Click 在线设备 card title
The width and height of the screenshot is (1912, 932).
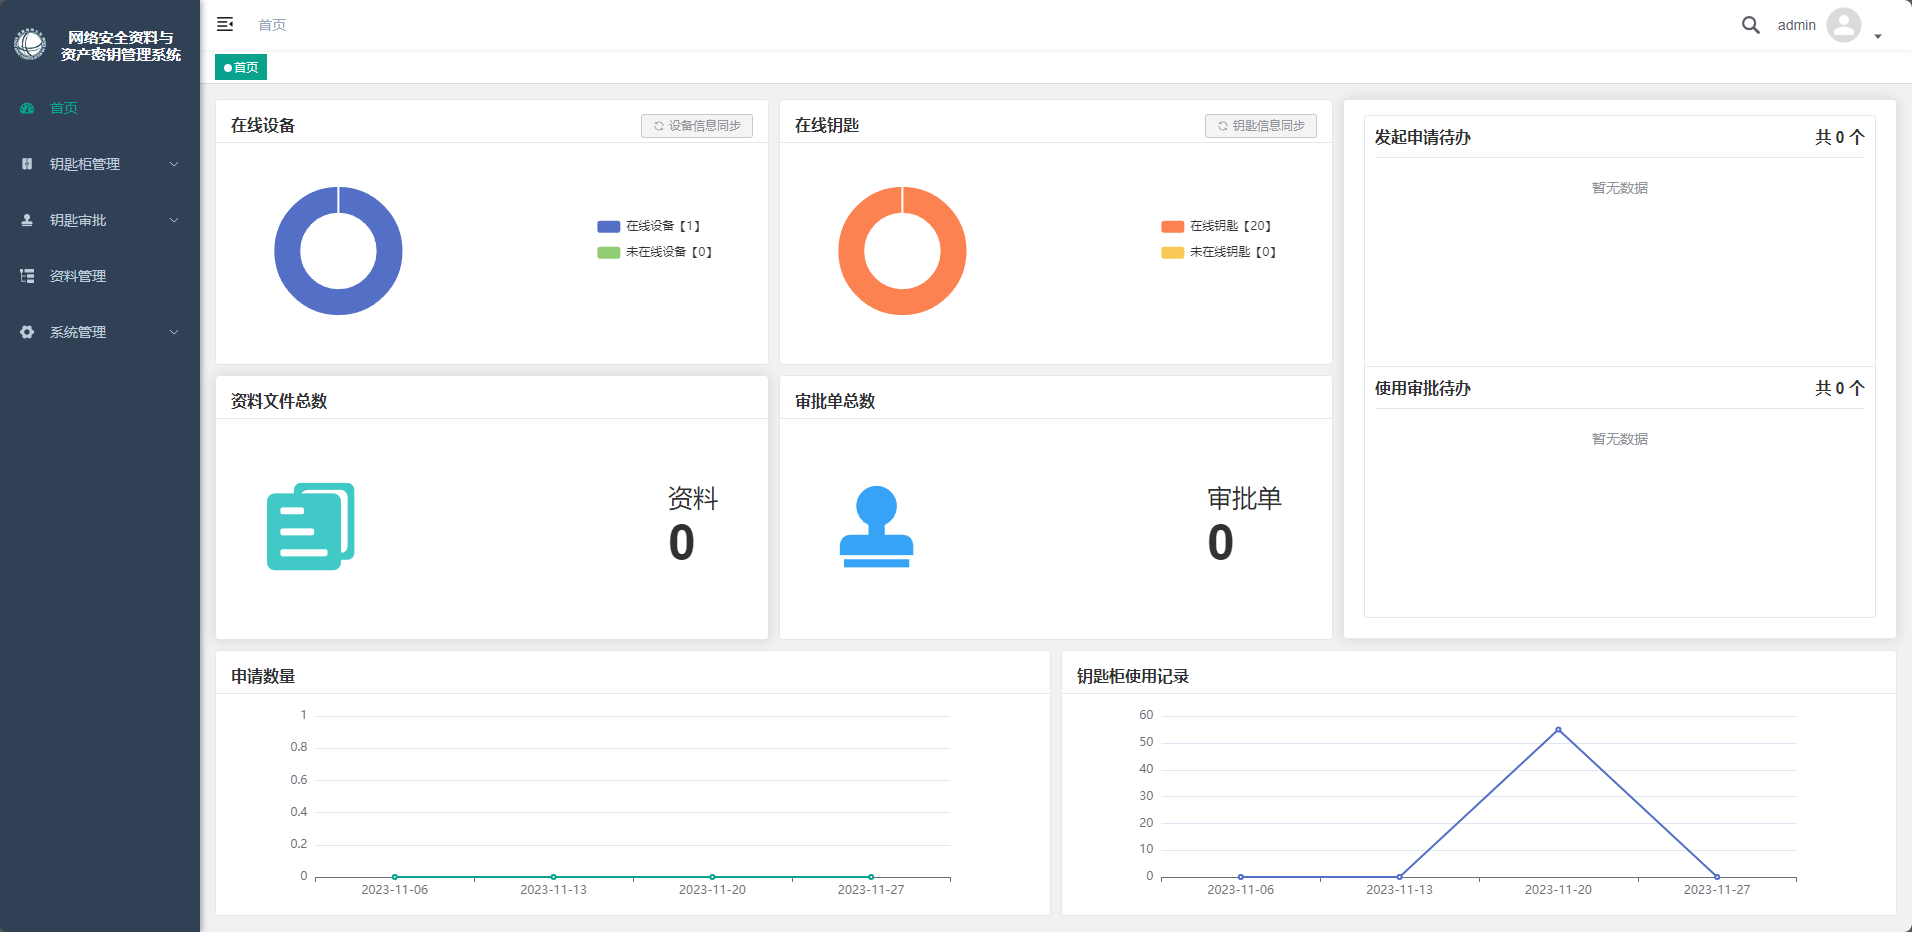click(263, 126)
